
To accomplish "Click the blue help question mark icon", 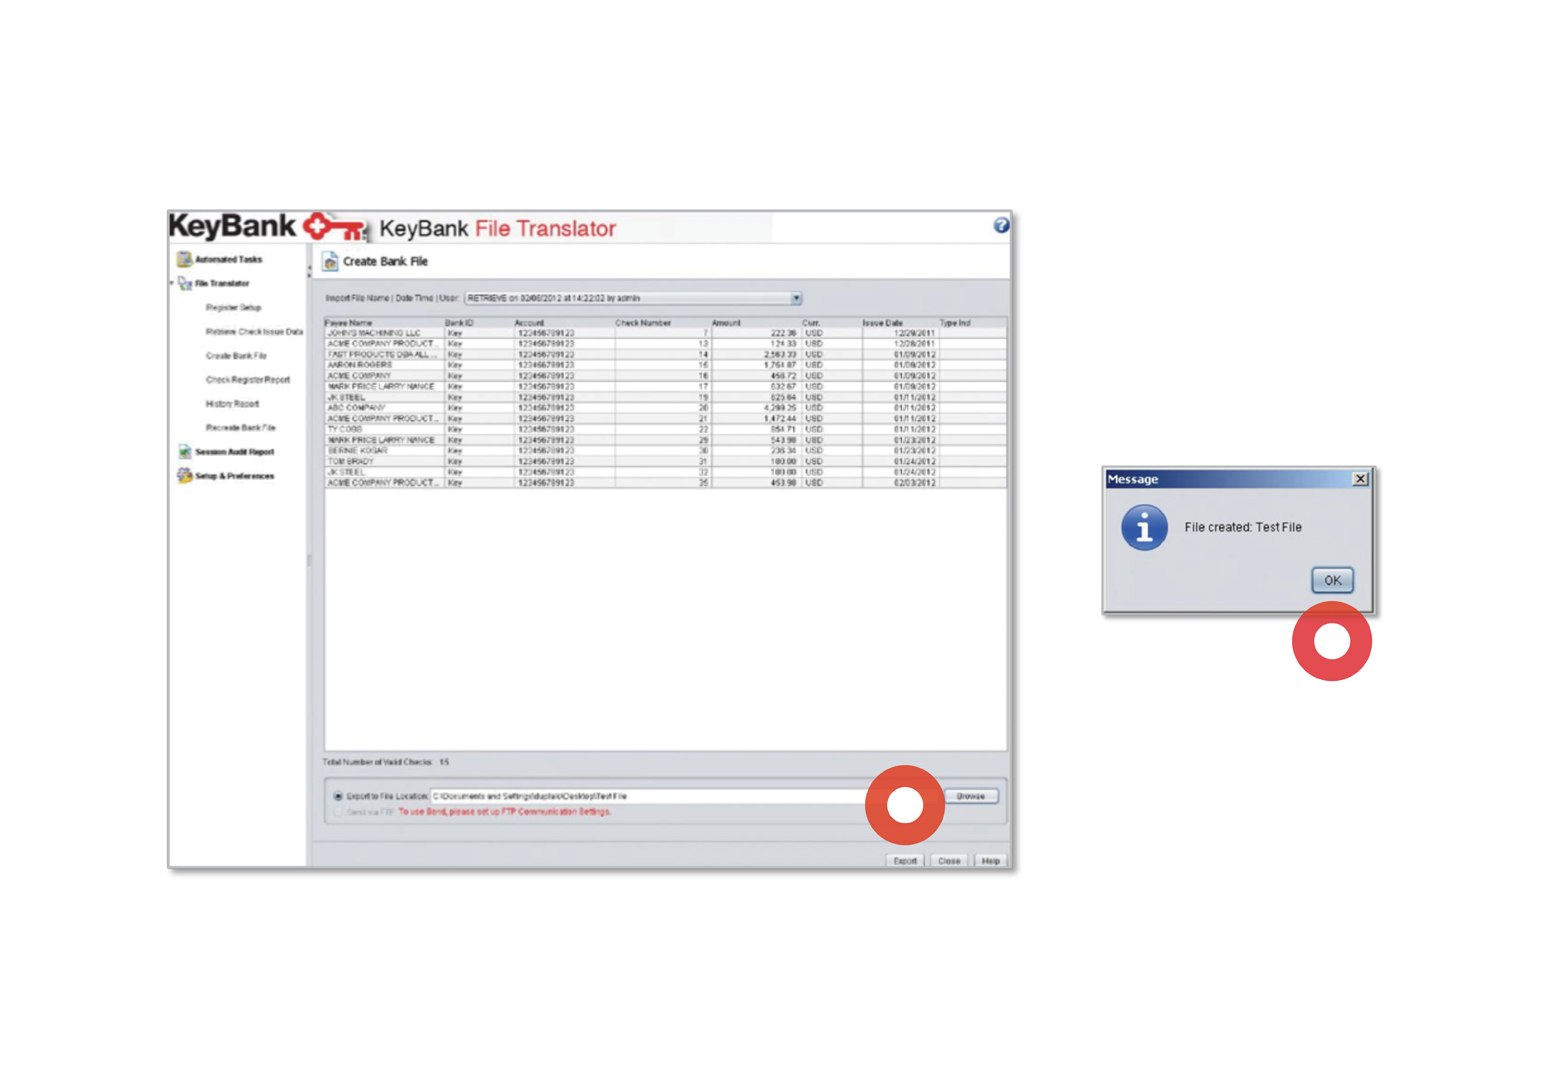I will coord(1000,226).
